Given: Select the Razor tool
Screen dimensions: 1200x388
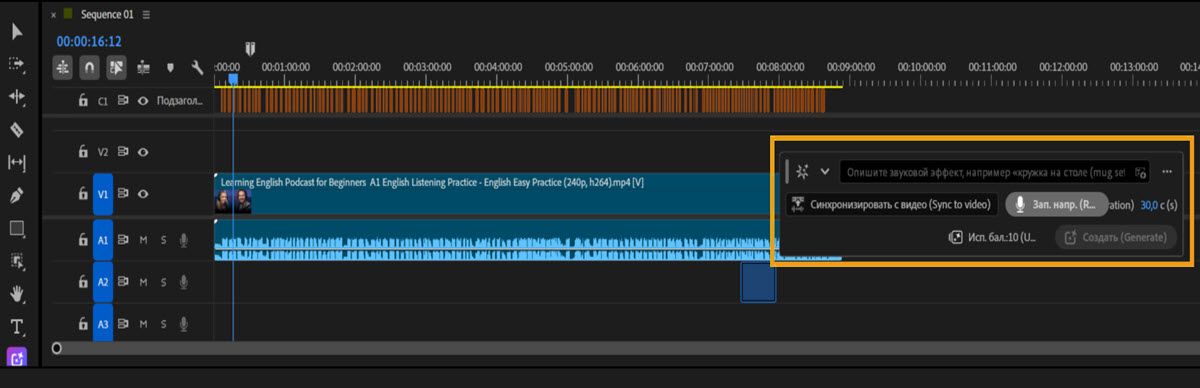Looking at the screenshot, I should tap(17, 129).
